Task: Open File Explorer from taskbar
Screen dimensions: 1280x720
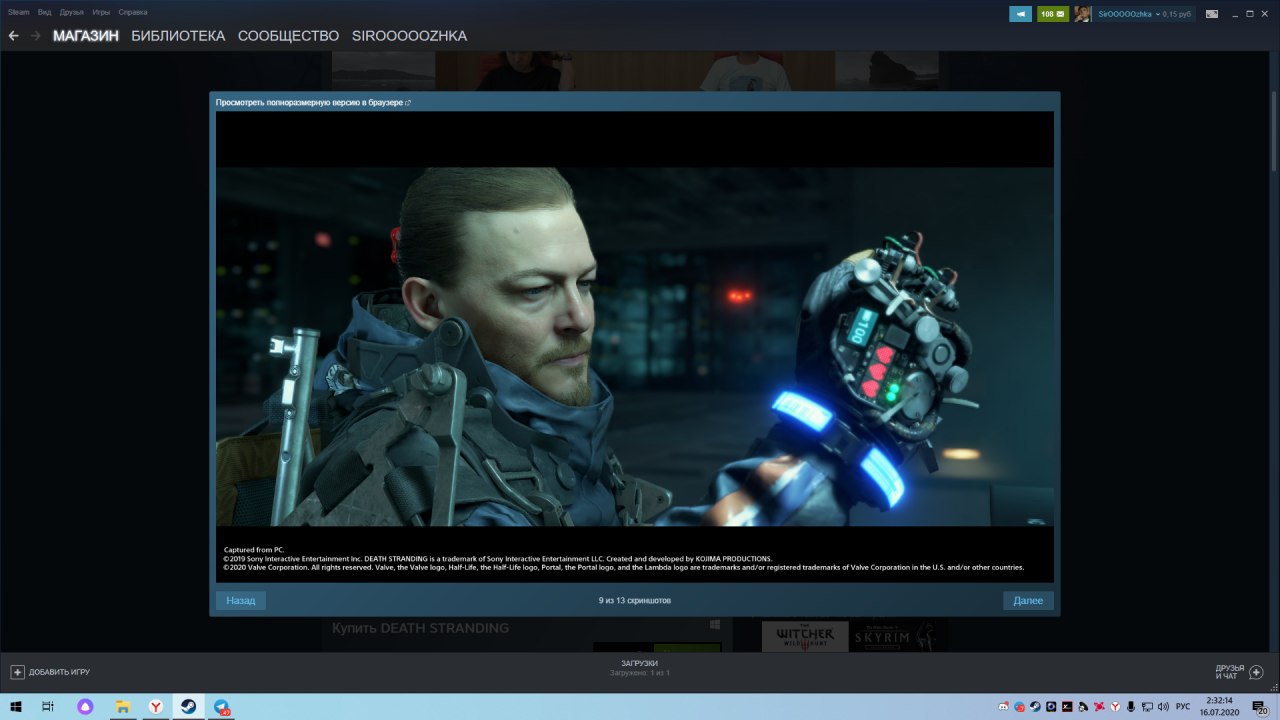Action: [122, 707]
